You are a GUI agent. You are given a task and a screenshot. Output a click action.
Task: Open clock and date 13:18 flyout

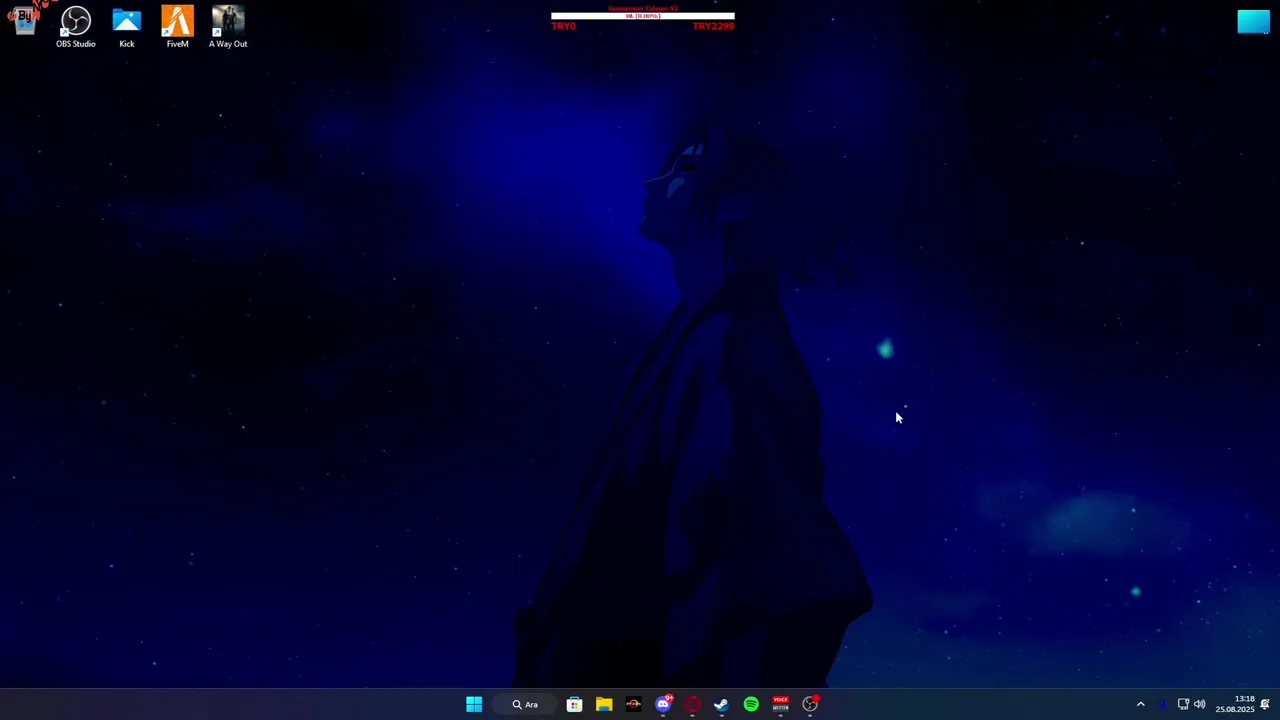(x=1235, y=704)
